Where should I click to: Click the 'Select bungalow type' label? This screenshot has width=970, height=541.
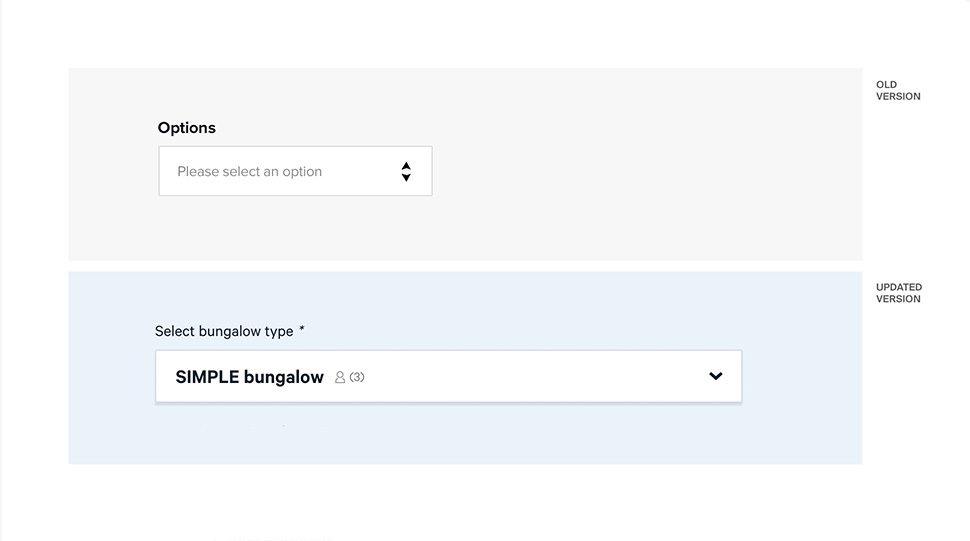(224, 331)
